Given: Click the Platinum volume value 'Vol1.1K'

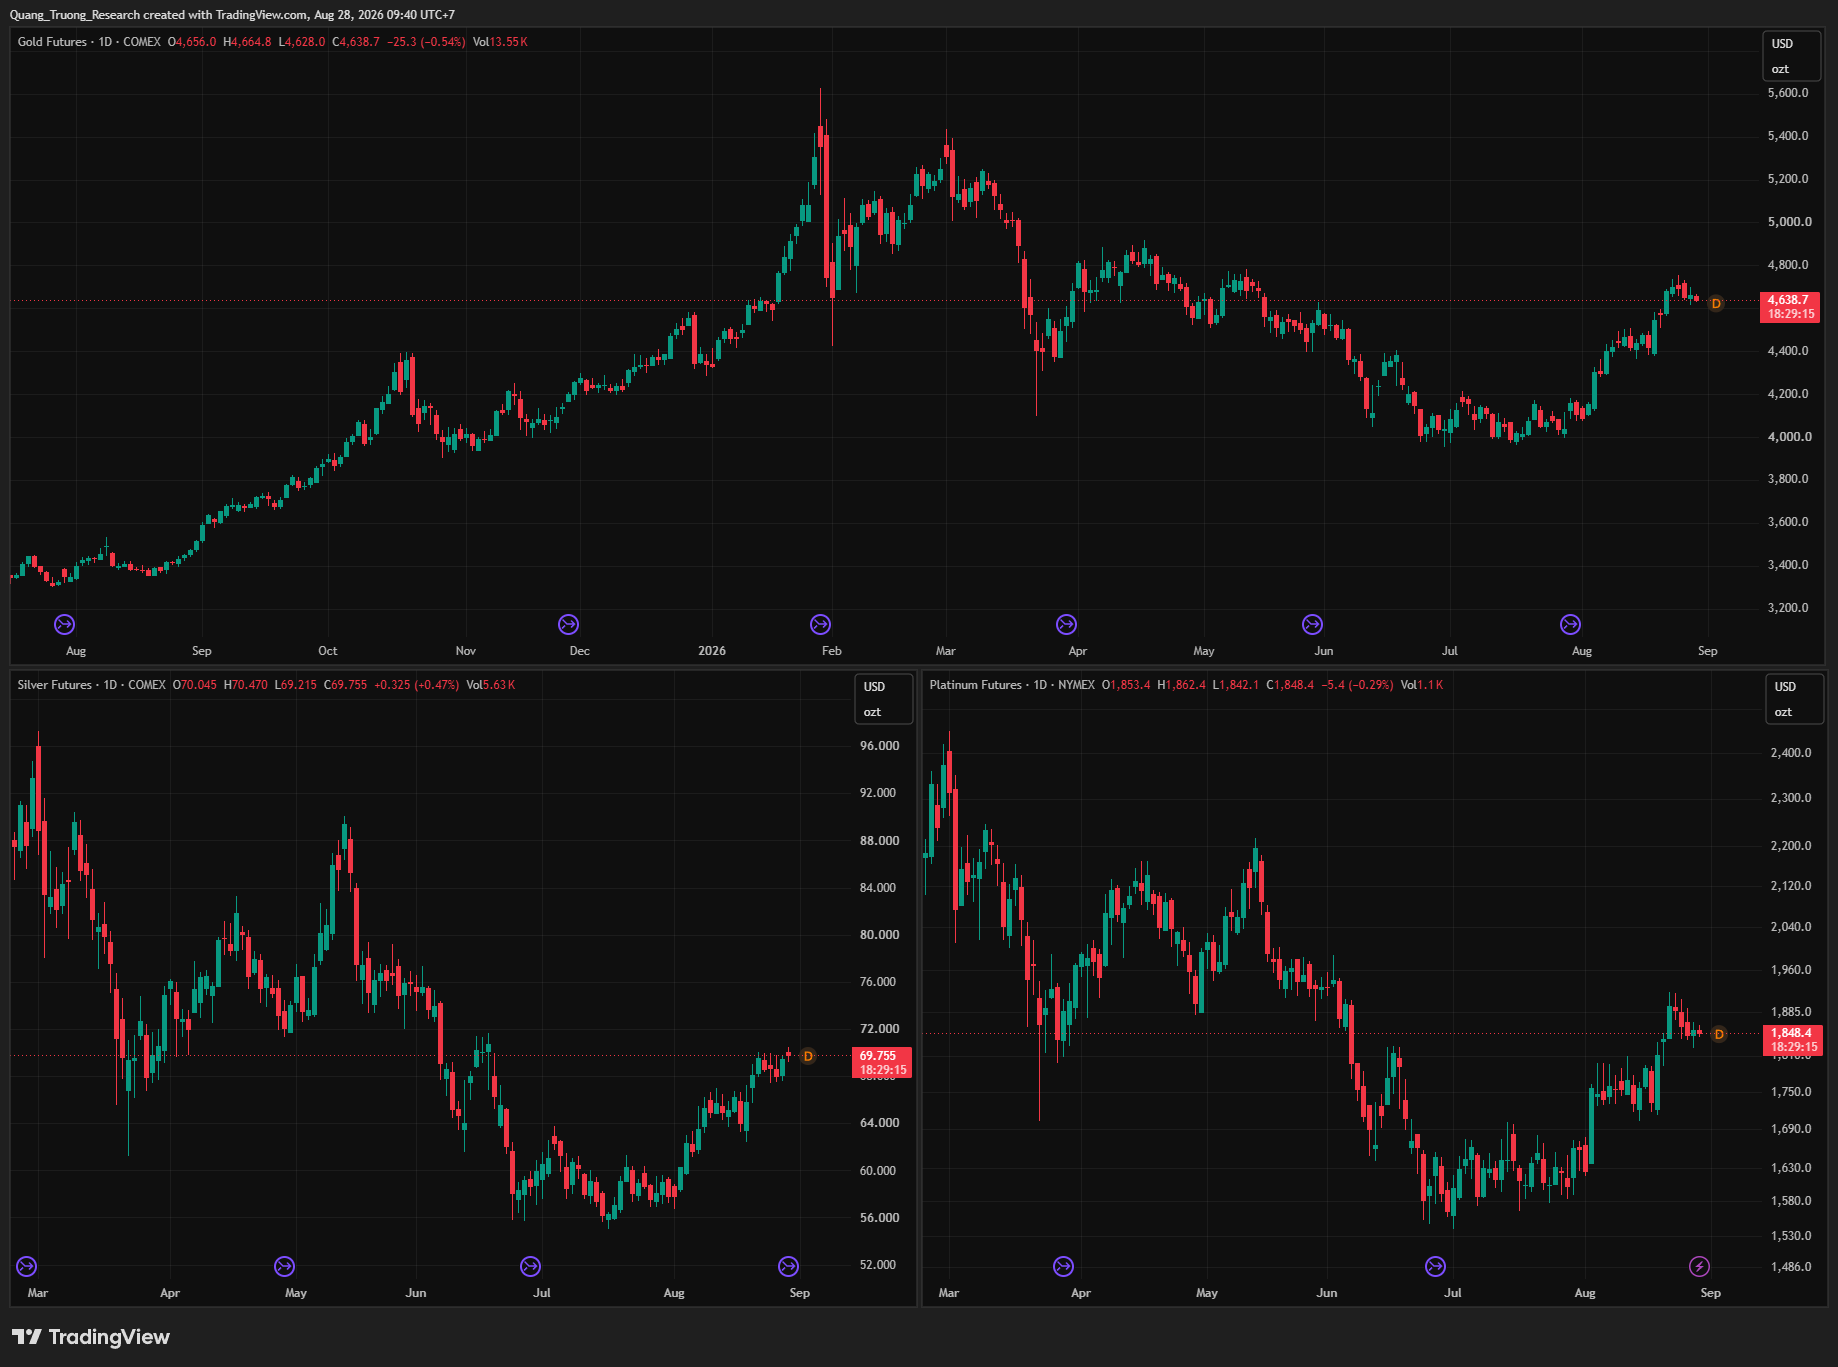Looking at the screenshot, I should tap(1422, 685).
